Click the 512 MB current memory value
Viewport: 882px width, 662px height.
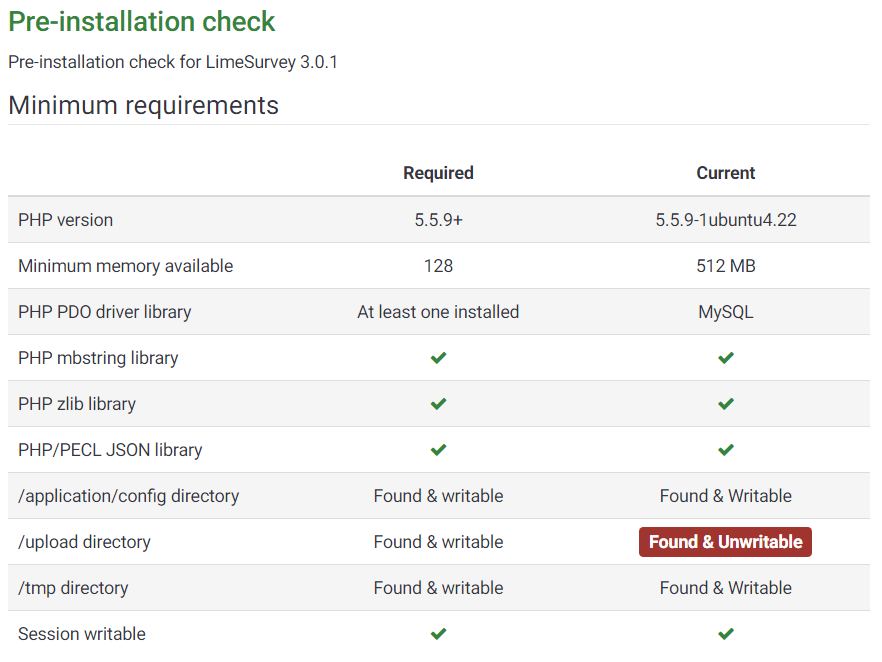click(x=726, y=266)
